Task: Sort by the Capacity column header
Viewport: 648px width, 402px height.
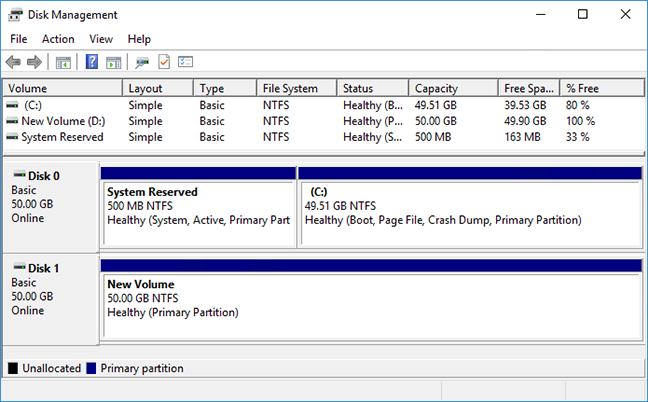Action: 453,88
